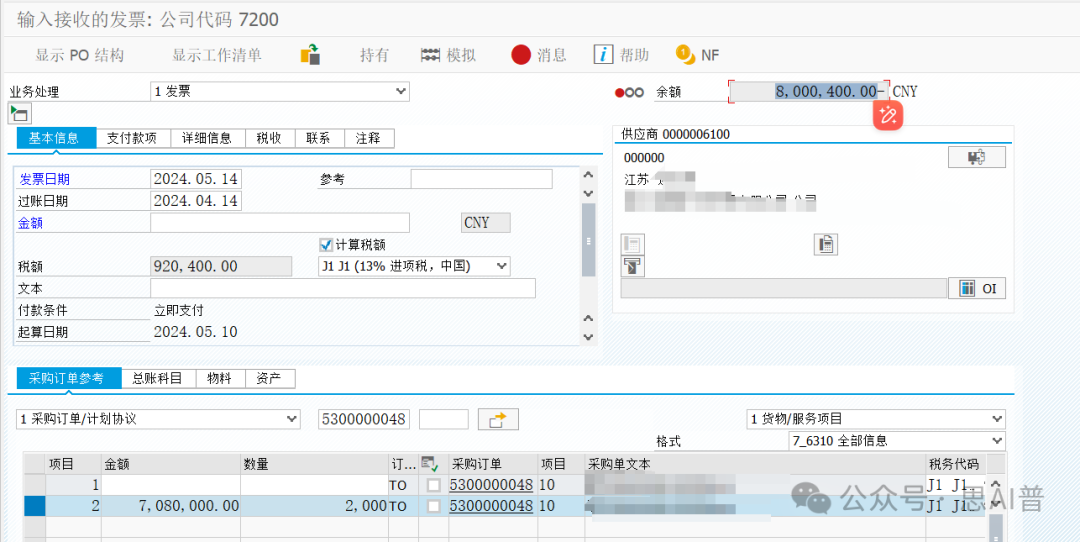Check the selection box in item row 1
Screen dimensions: 1080x542
[x=434, y=485]
